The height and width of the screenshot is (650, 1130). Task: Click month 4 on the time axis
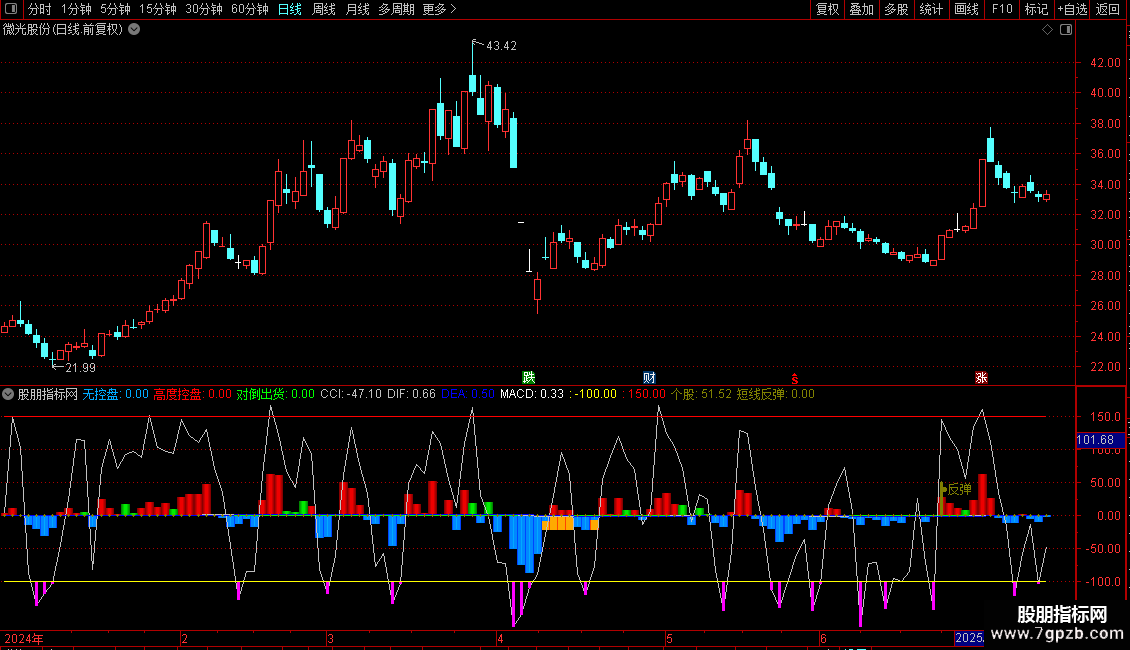500,638
